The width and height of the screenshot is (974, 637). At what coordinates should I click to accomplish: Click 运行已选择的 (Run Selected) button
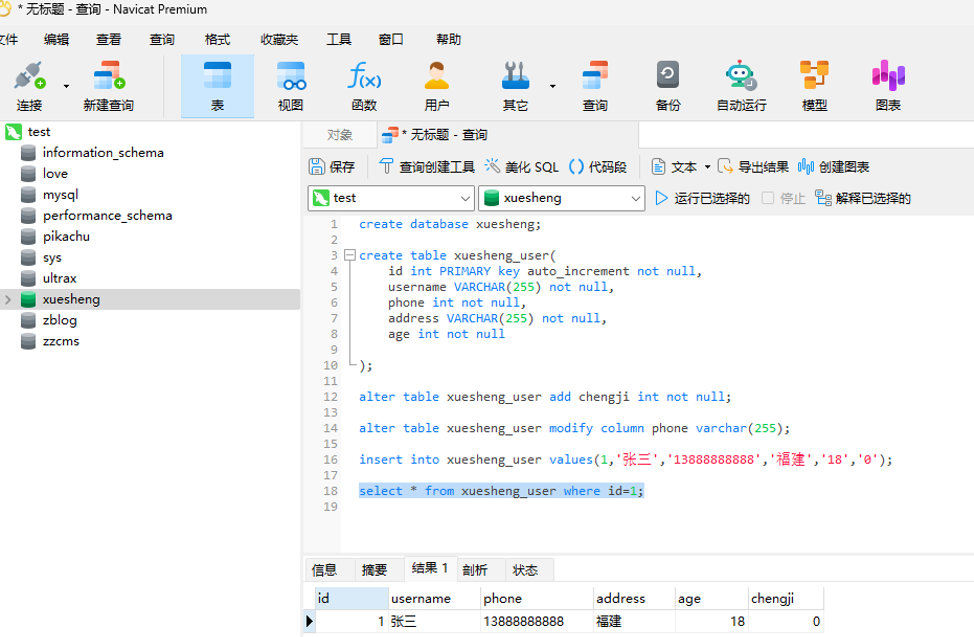click(x=702, y=198)
